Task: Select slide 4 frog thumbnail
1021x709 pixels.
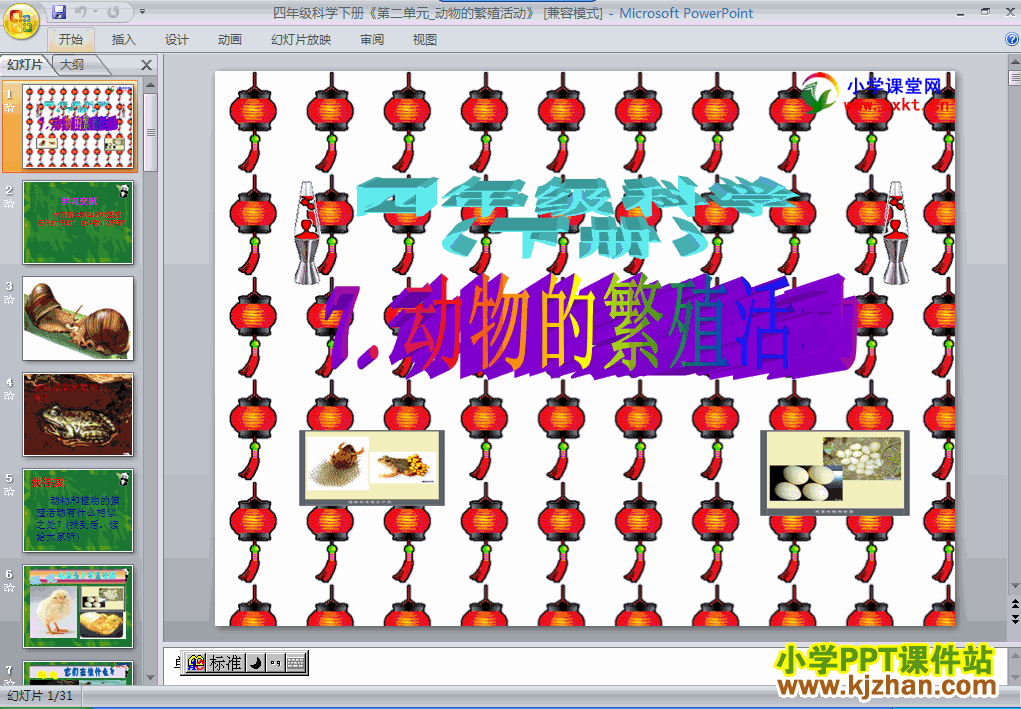Action: pyautogui.click(x=78, y=414)
